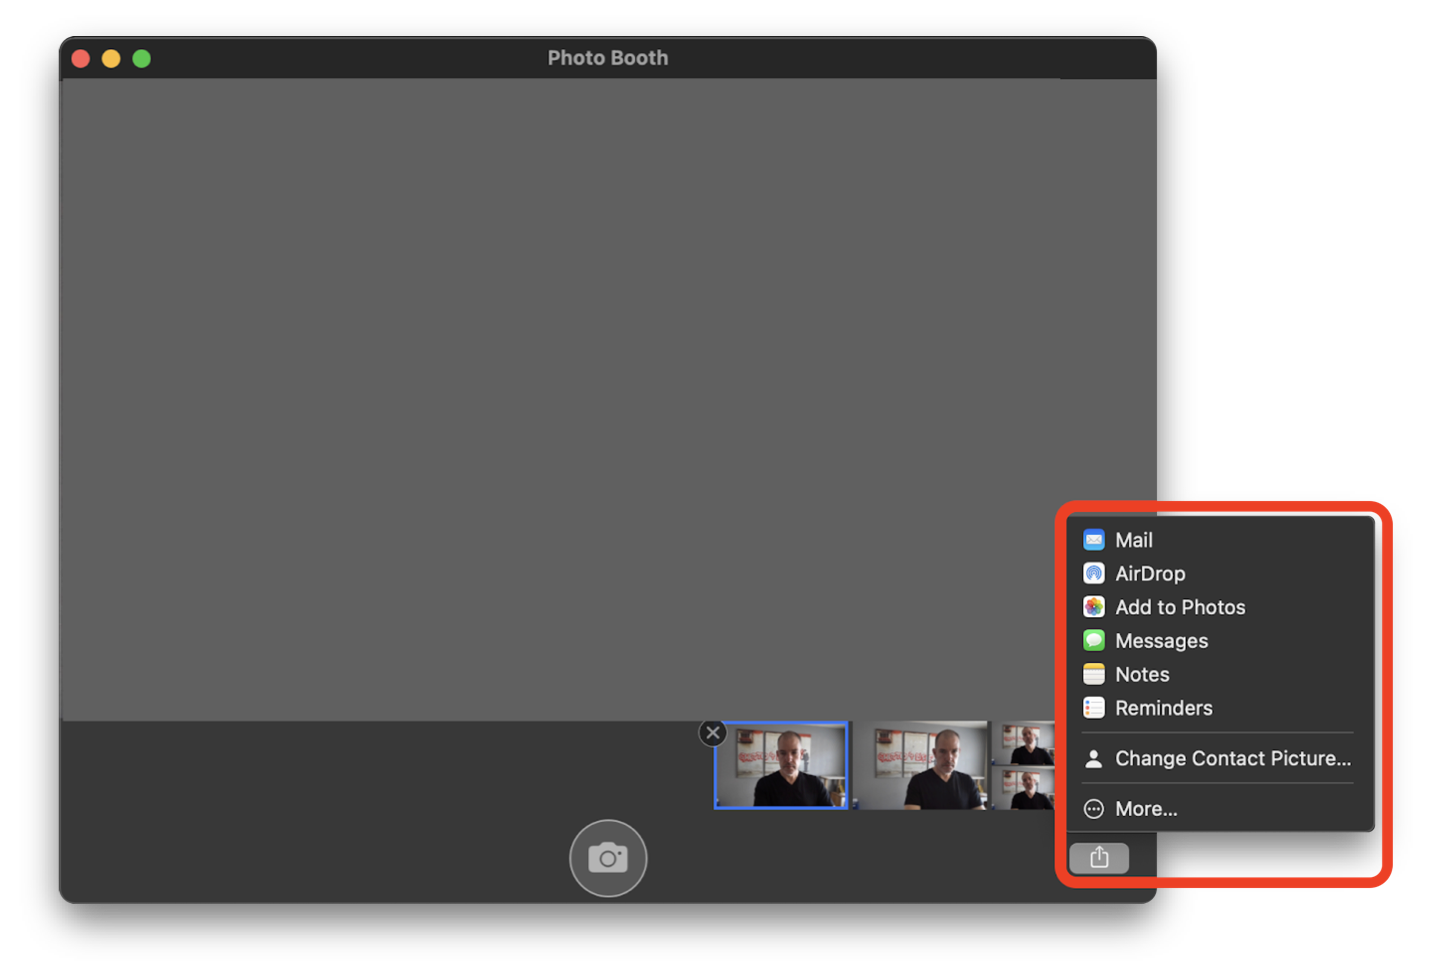This screenshot has height=980, width=1440.
Task: Click the Share button below the open menu
Action: [x=1099, y=857]
